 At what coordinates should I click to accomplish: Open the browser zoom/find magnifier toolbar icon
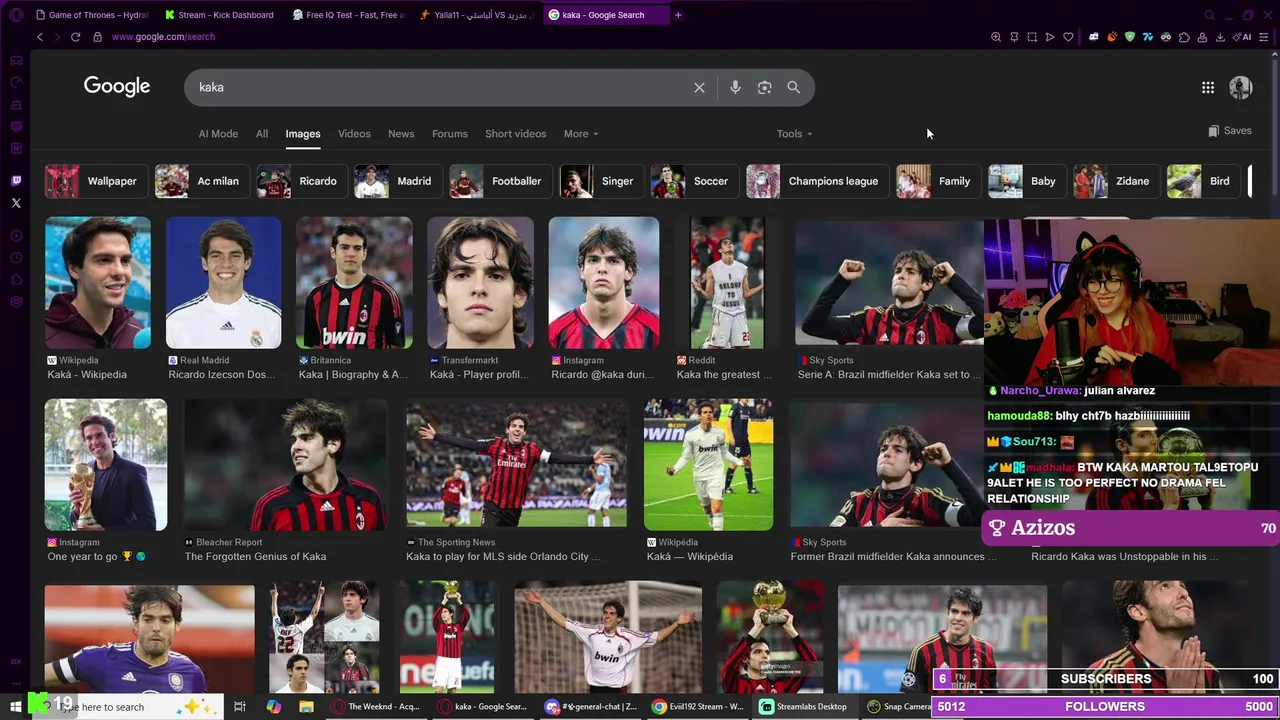click(x=996, y=37)
